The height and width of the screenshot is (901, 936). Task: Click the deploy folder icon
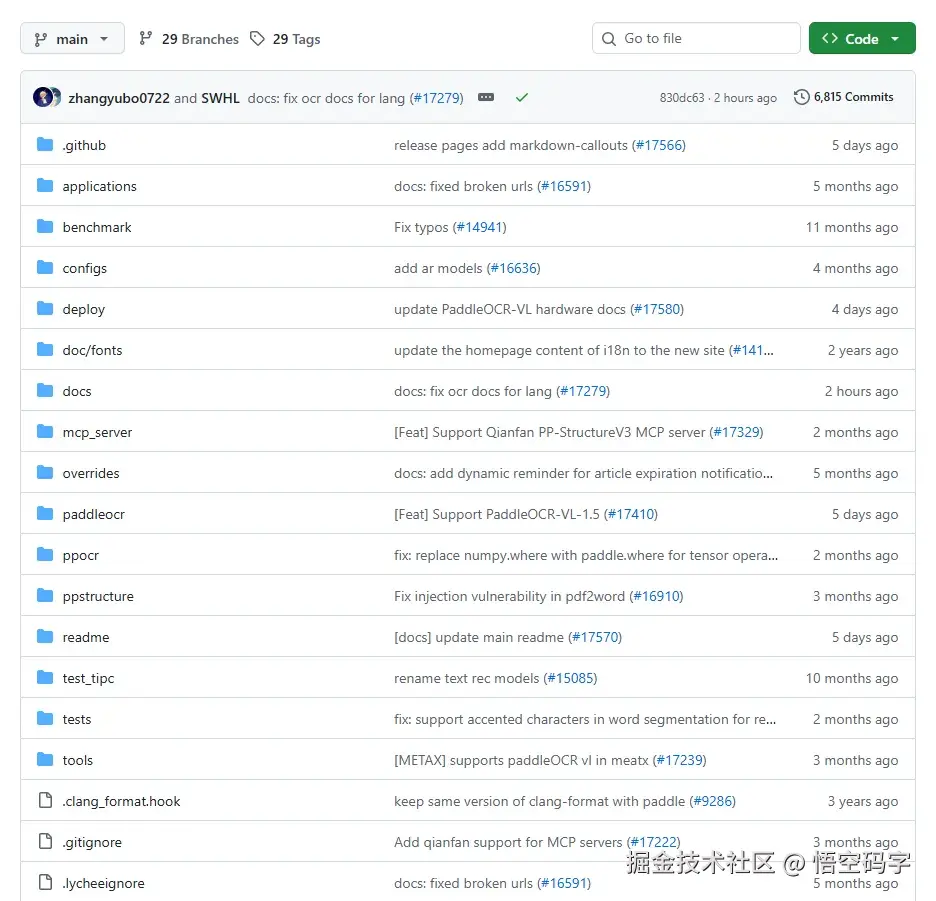(x=45, y=309)
